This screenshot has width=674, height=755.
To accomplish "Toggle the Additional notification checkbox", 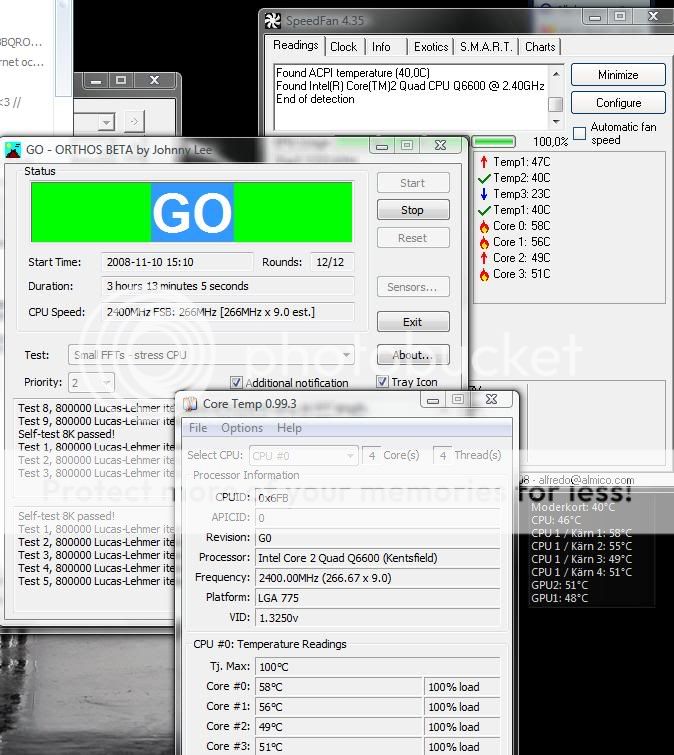I will 236,383.
